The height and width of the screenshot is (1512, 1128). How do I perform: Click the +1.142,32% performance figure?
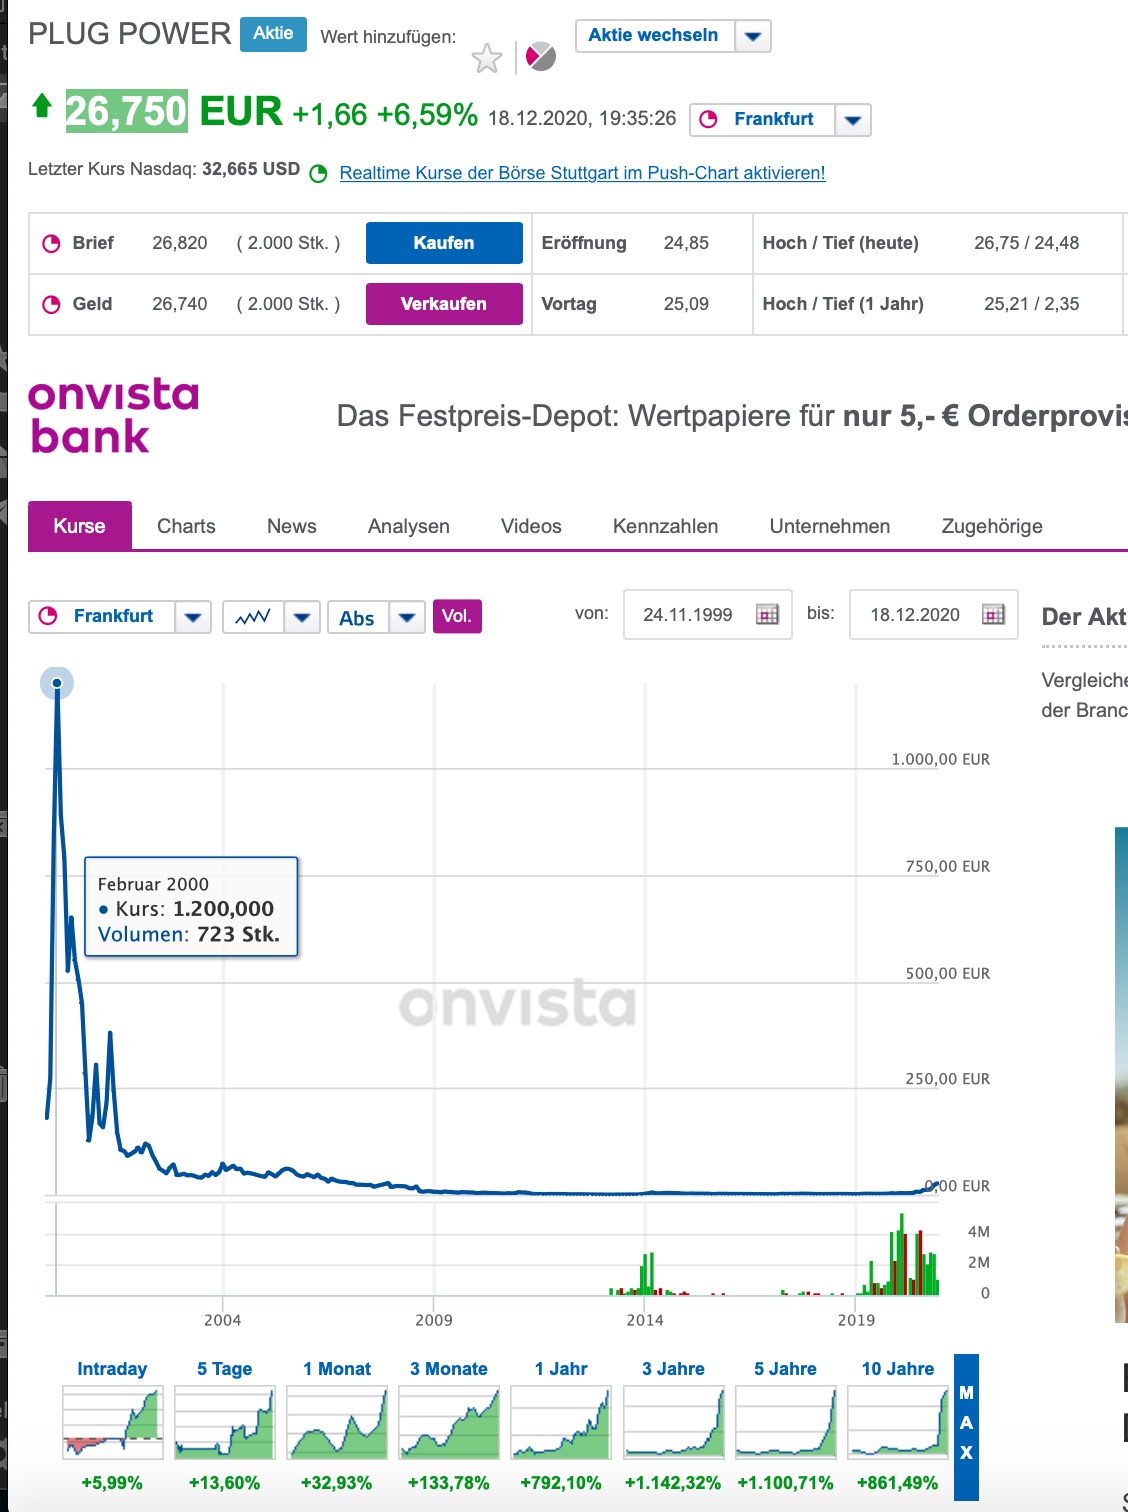tap(673, 1483)
